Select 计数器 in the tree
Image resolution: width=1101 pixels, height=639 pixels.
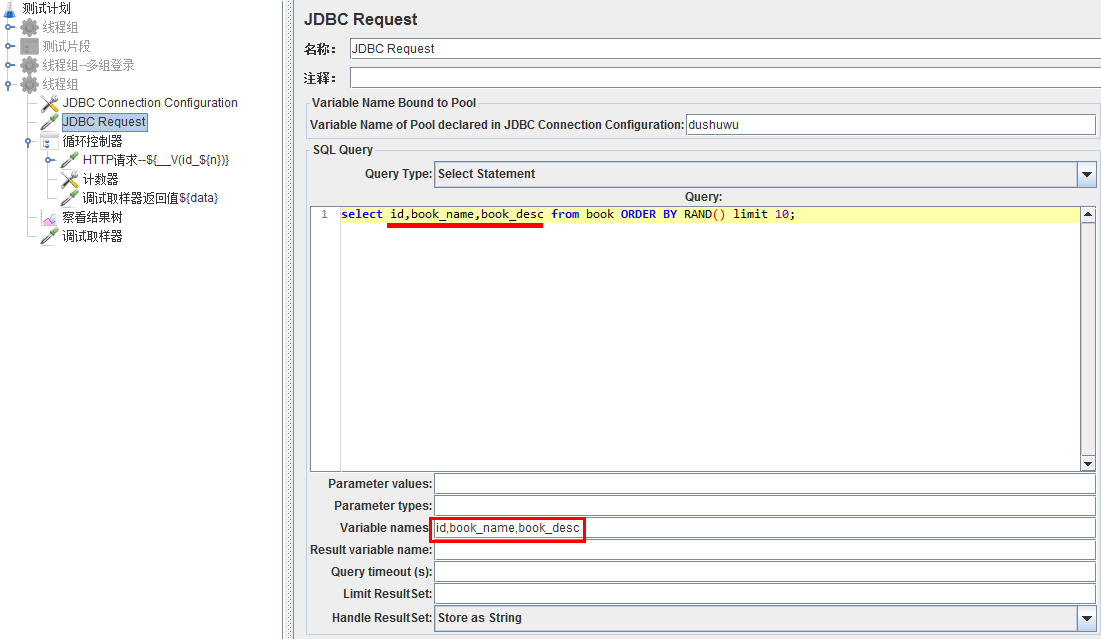(100, 179)
